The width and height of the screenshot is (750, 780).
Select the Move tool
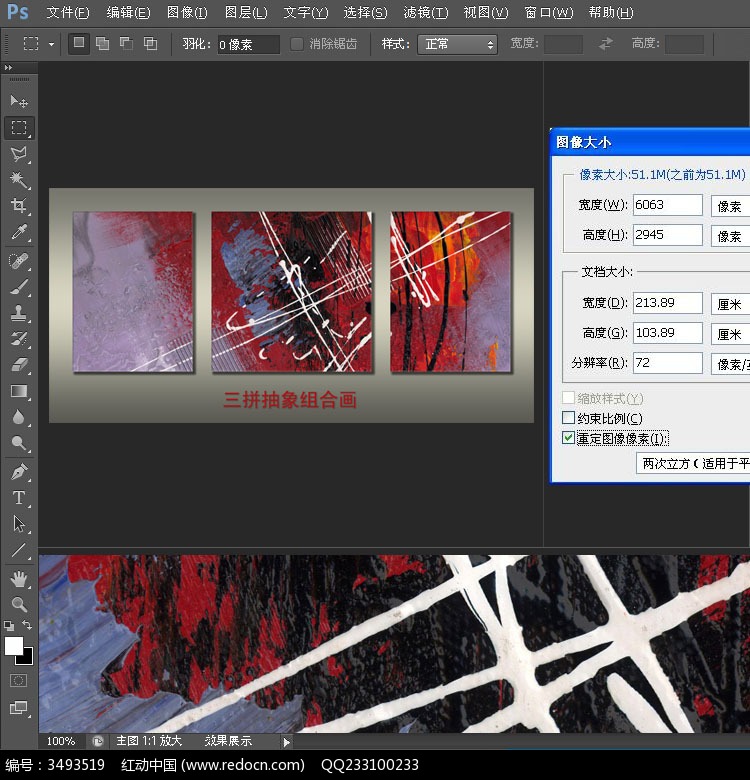pos(19,101)
